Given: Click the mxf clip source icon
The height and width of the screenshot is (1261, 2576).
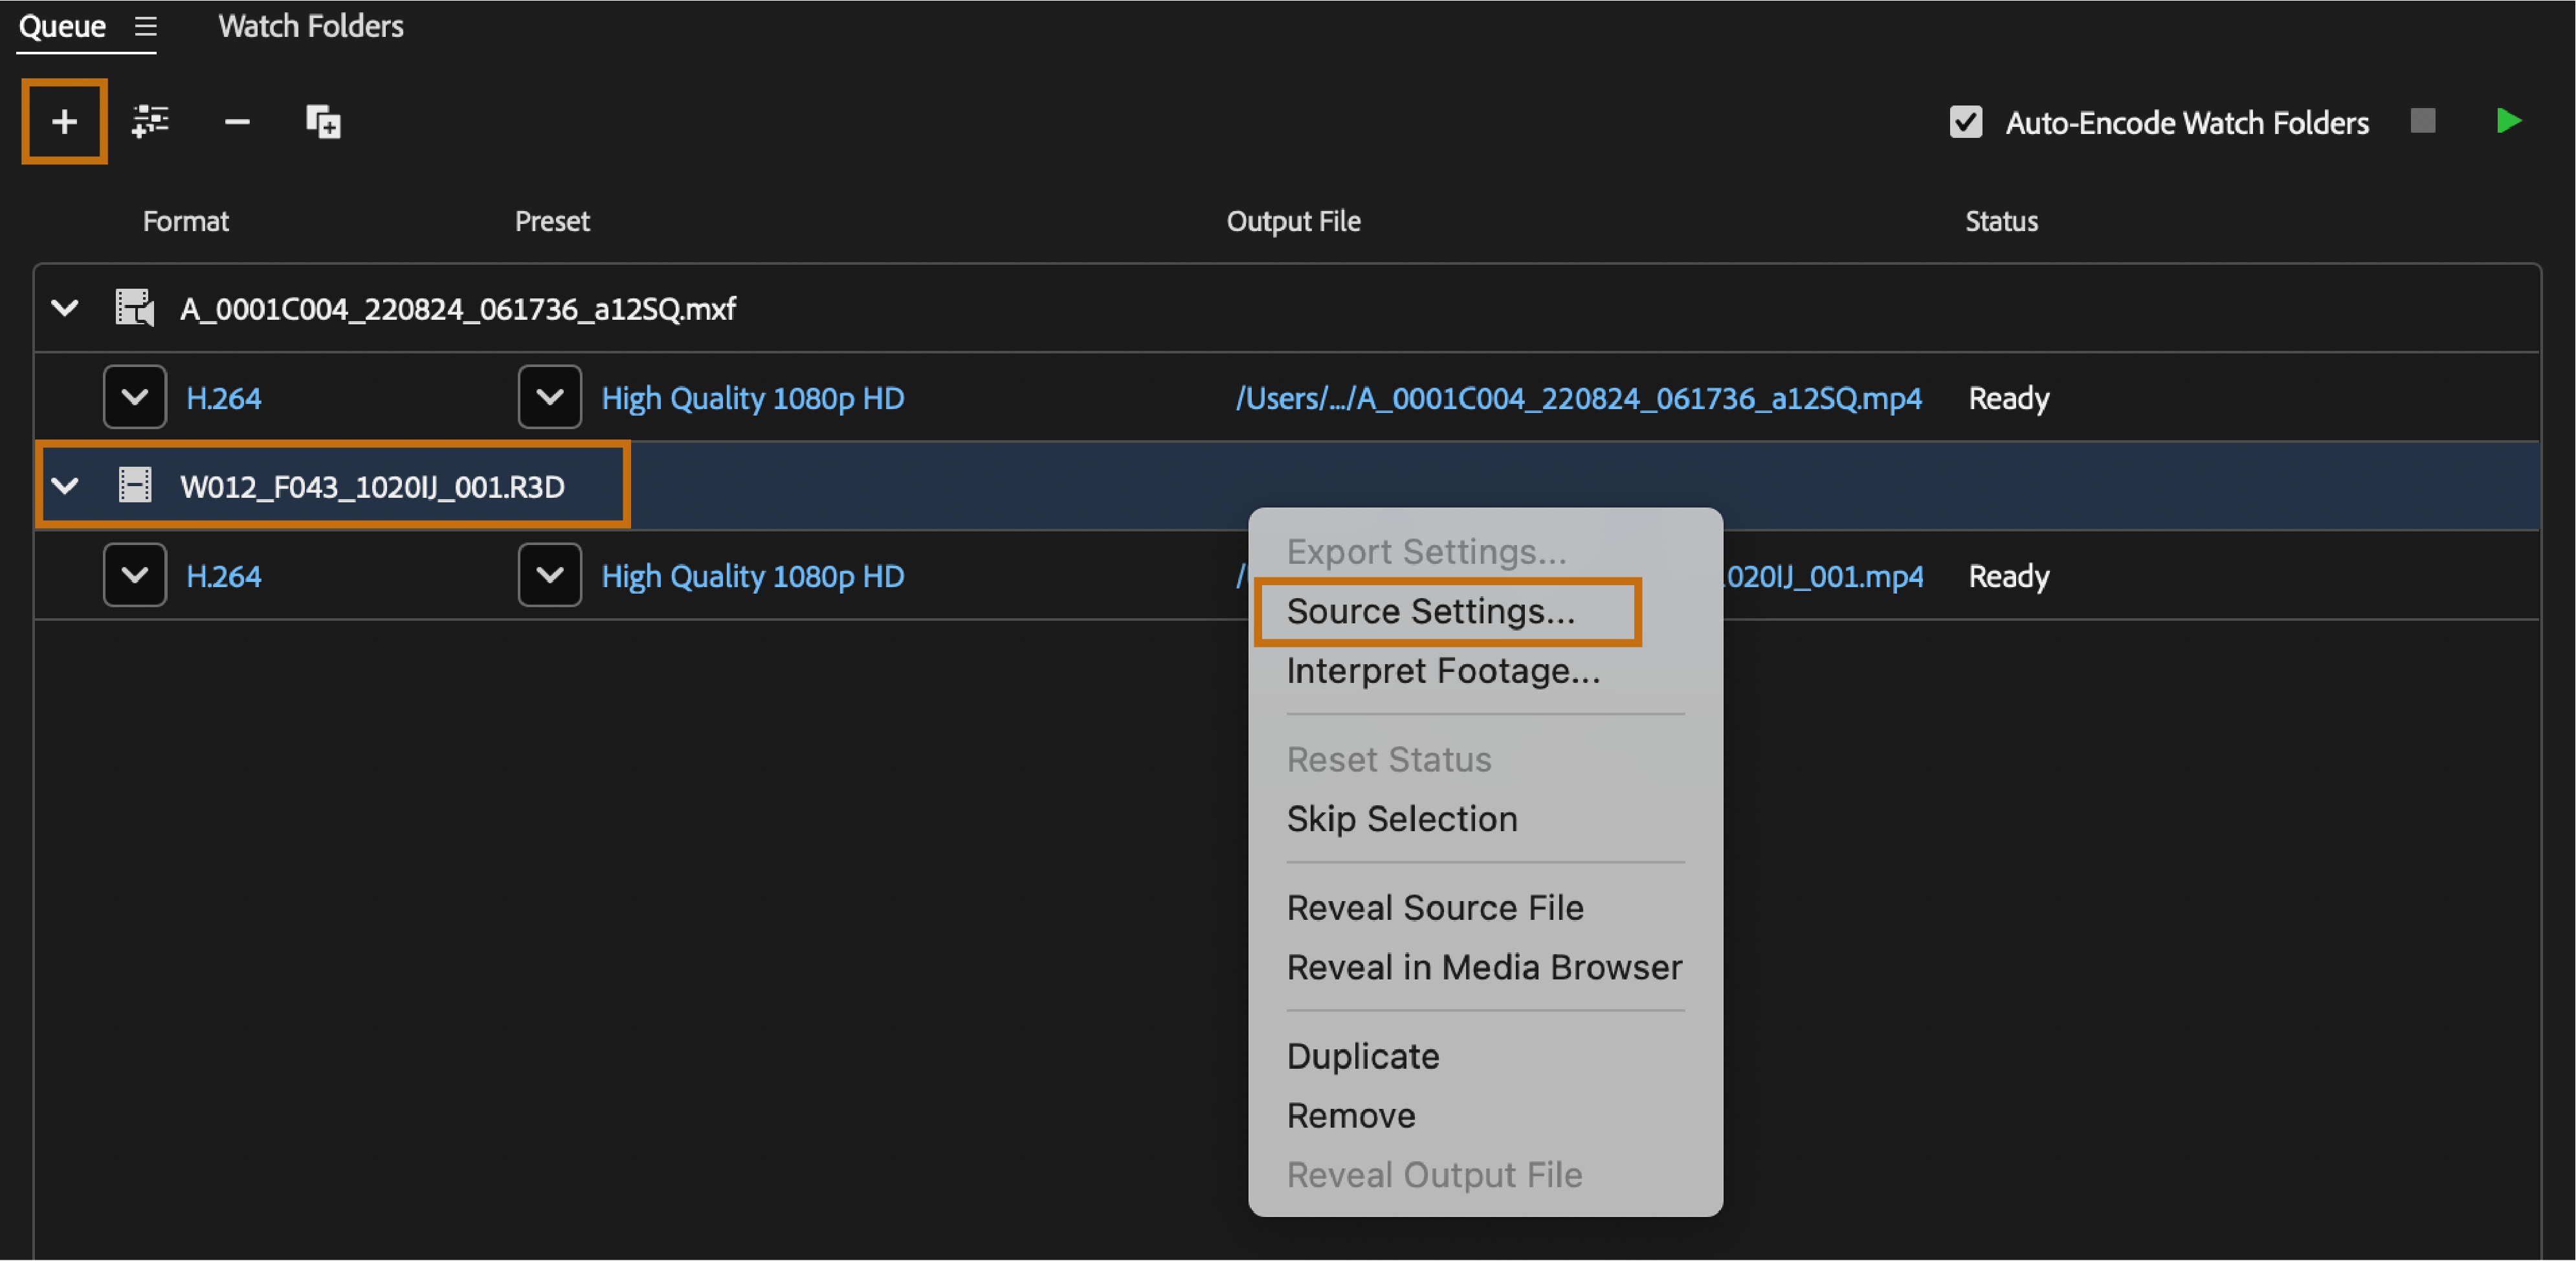Looking at the screenshot, I should coord(135,308).
